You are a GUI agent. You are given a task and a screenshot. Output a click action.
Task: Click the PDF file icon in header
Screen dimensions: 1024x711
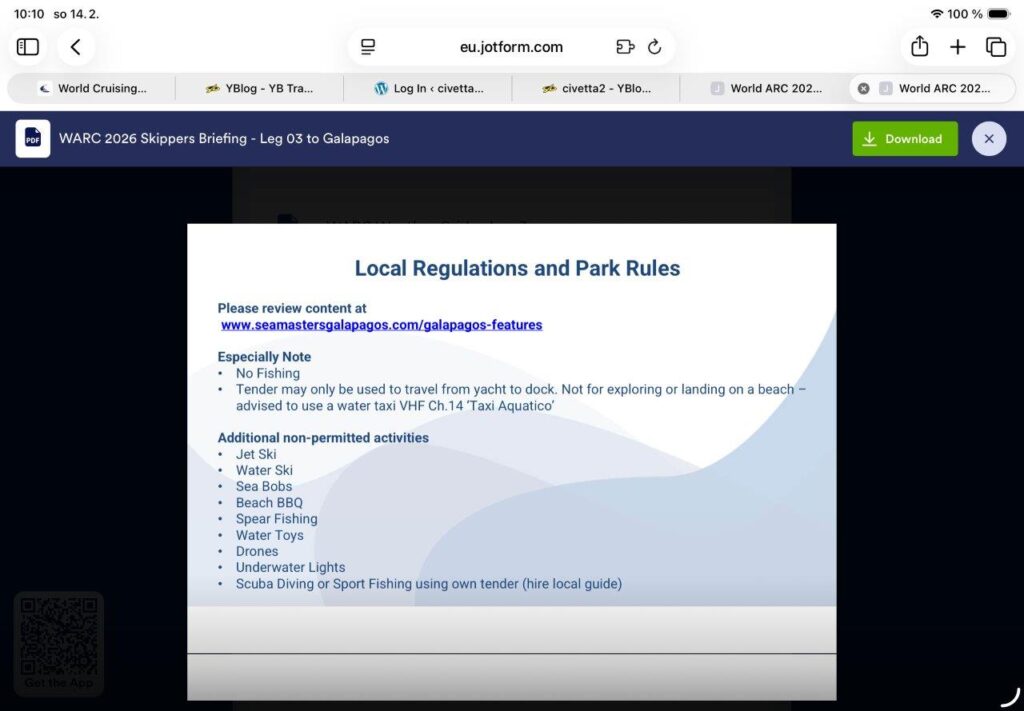point(33,139)
